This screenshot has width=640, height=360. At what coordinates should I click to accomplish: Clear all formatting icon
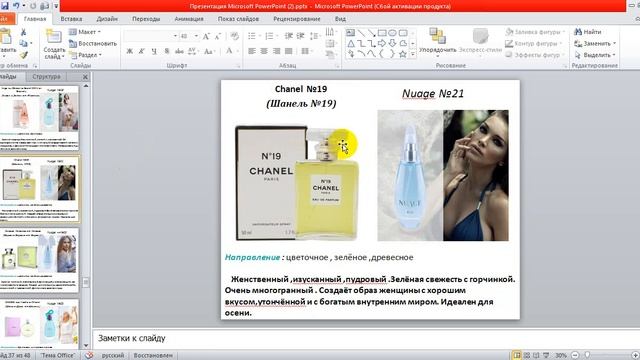tap(234, 36)
